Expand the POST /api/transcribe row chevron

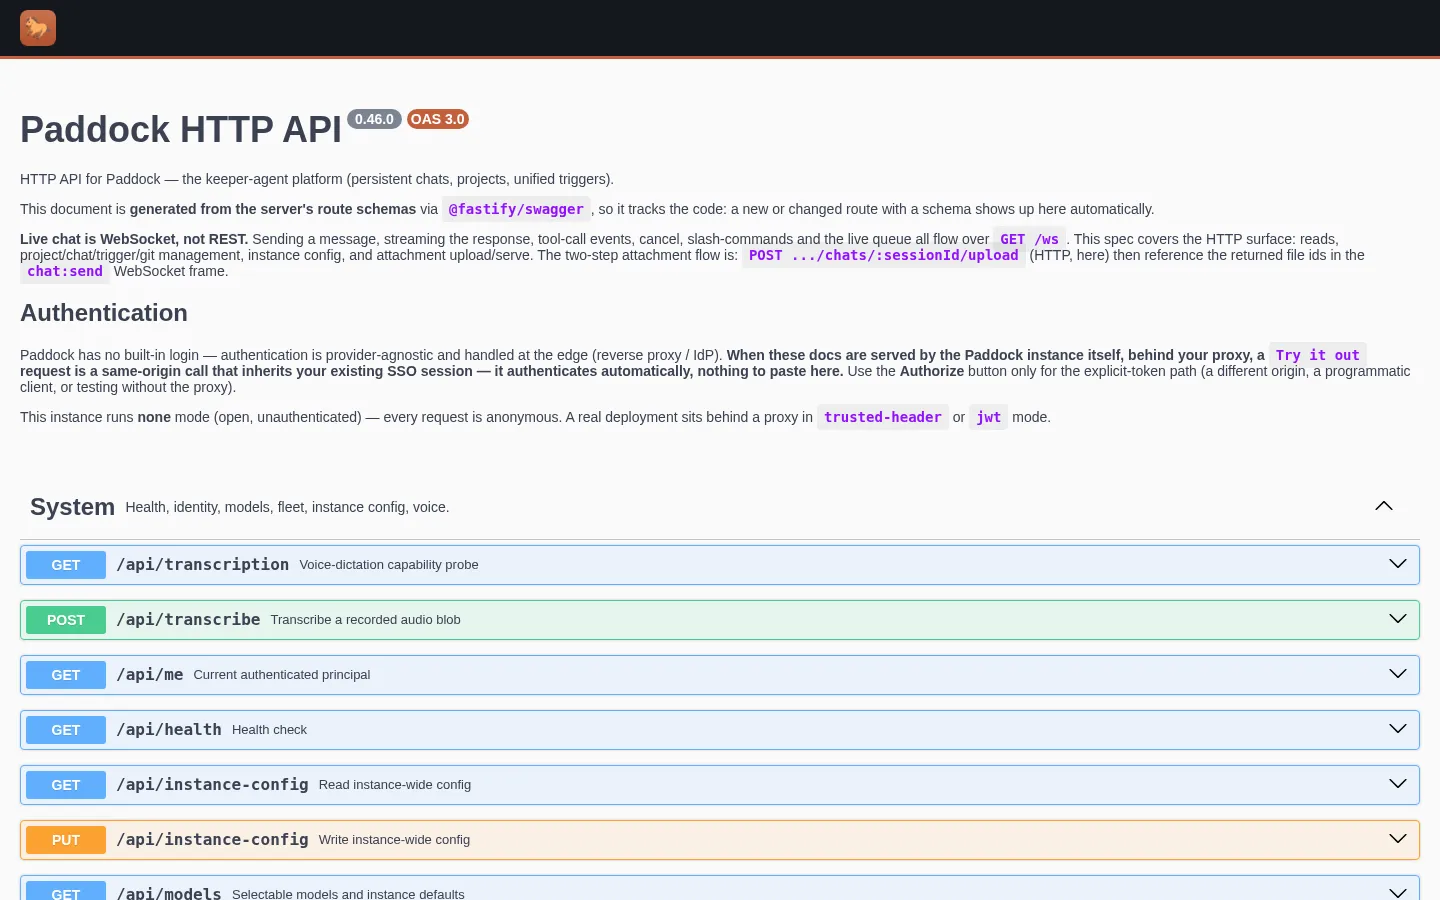pos(1398,619)
